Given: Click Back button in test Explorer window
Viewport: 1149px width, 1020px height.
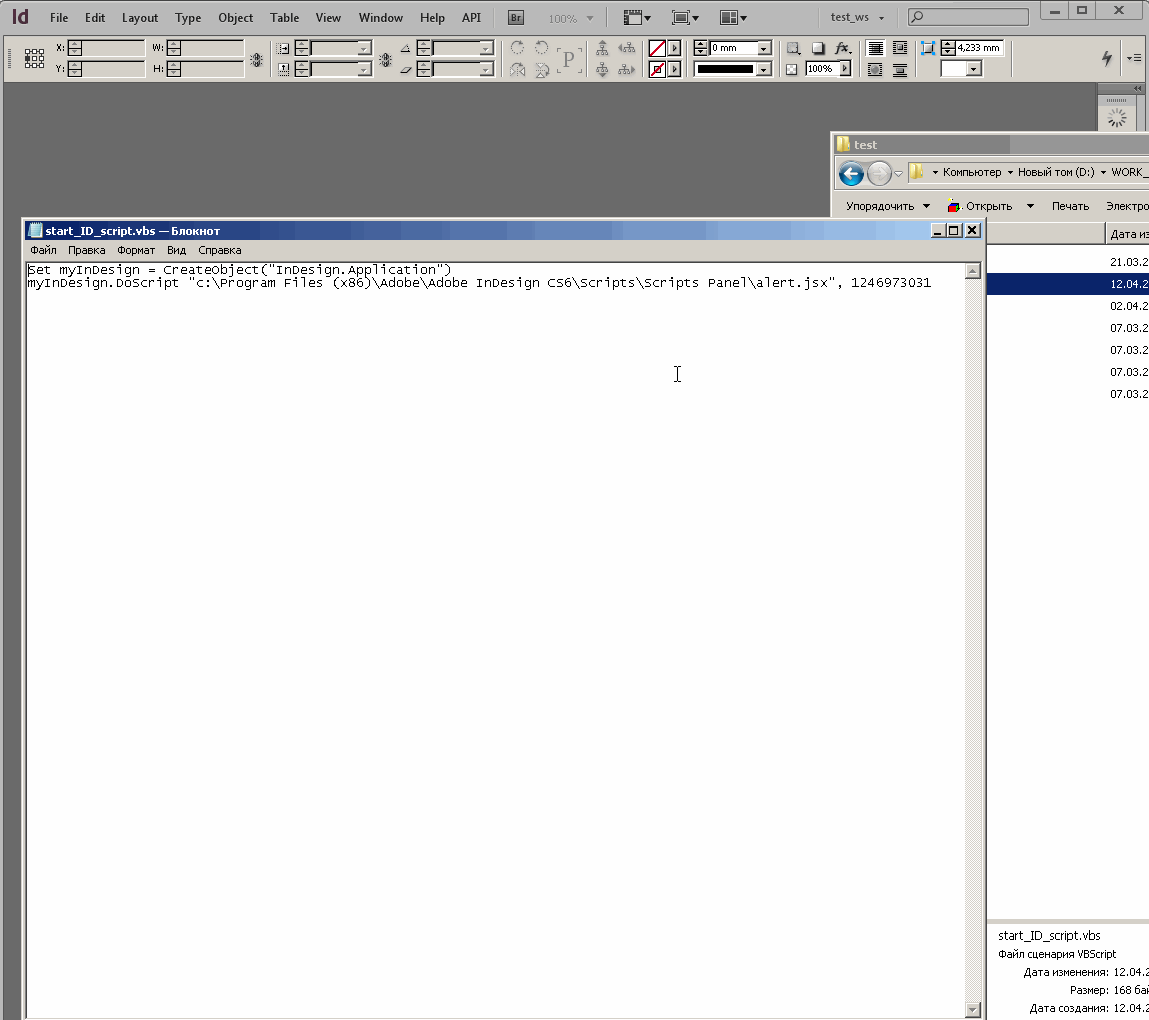Looking at the screenshot, I should click(851, 174).
